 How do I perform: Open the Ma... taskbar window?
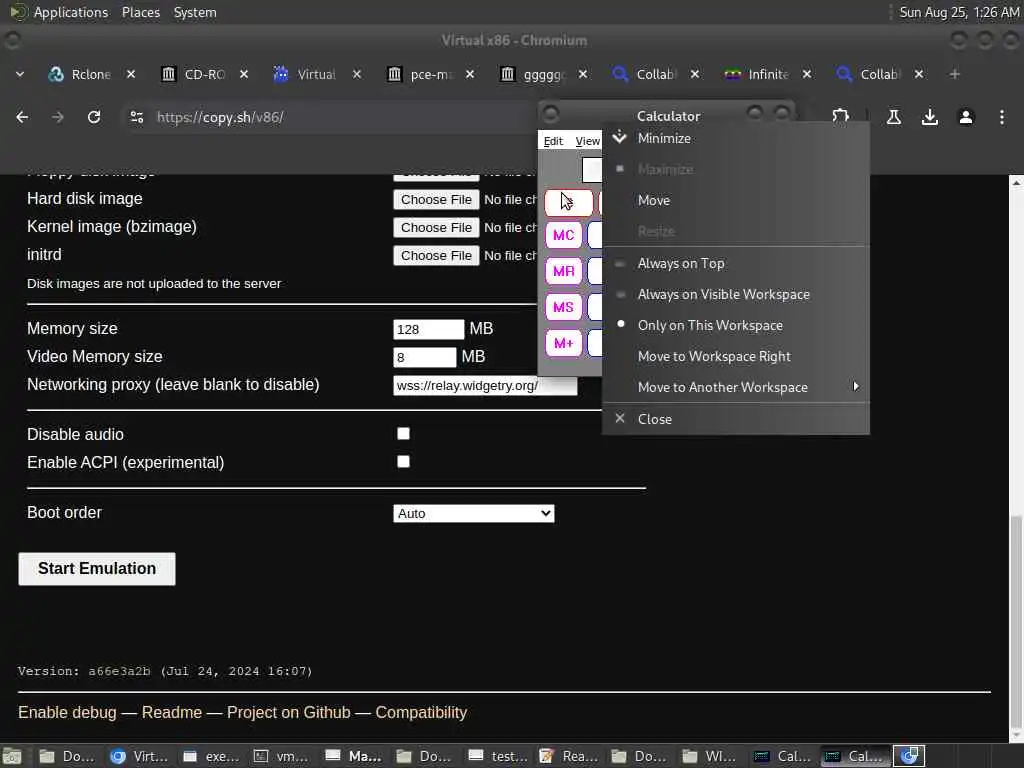pos(353,756)
